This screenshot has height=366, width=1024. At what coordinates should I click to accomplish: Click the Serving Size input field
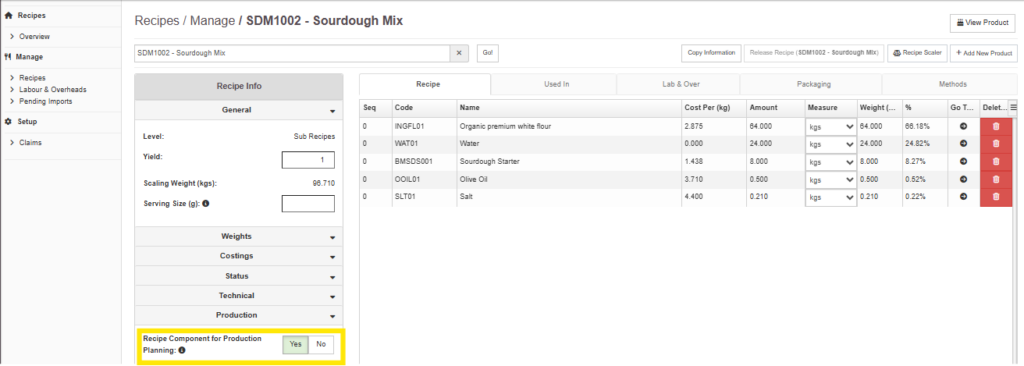(x=308, y=204)
